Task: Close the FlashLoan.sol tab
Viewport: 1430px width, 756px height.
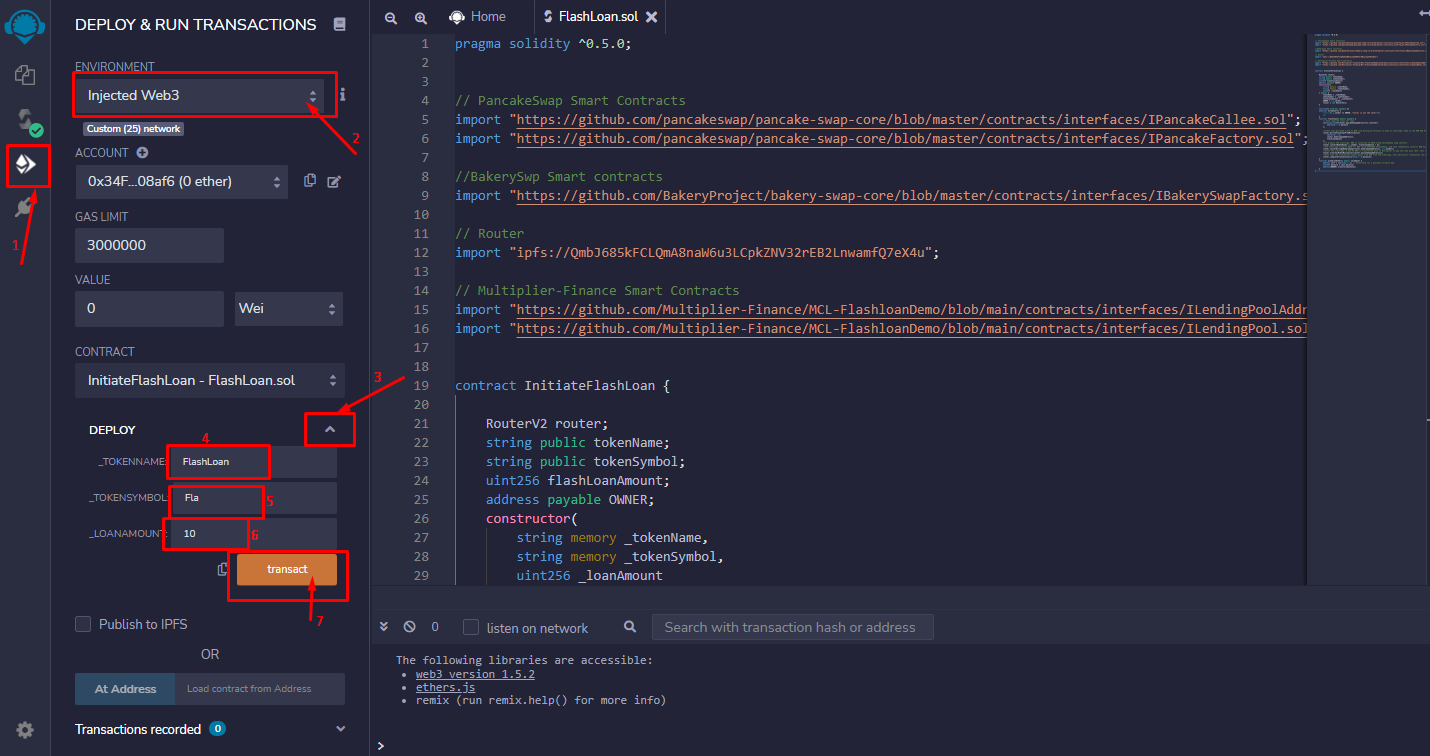Action: click(x=652, y=17)
